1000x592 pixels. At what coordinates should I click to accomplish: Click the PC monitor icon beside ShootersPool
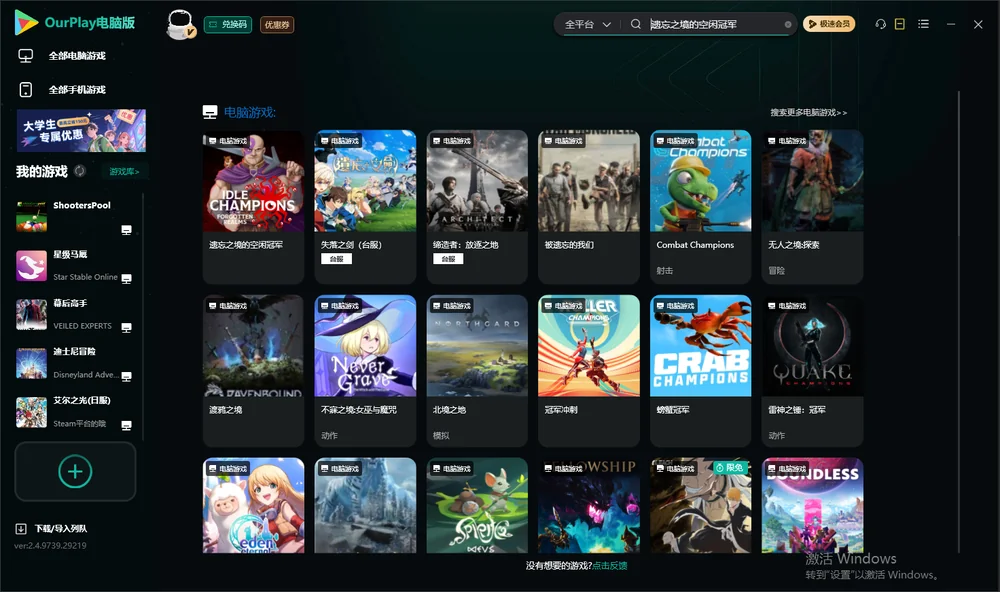tap(126, 230)
